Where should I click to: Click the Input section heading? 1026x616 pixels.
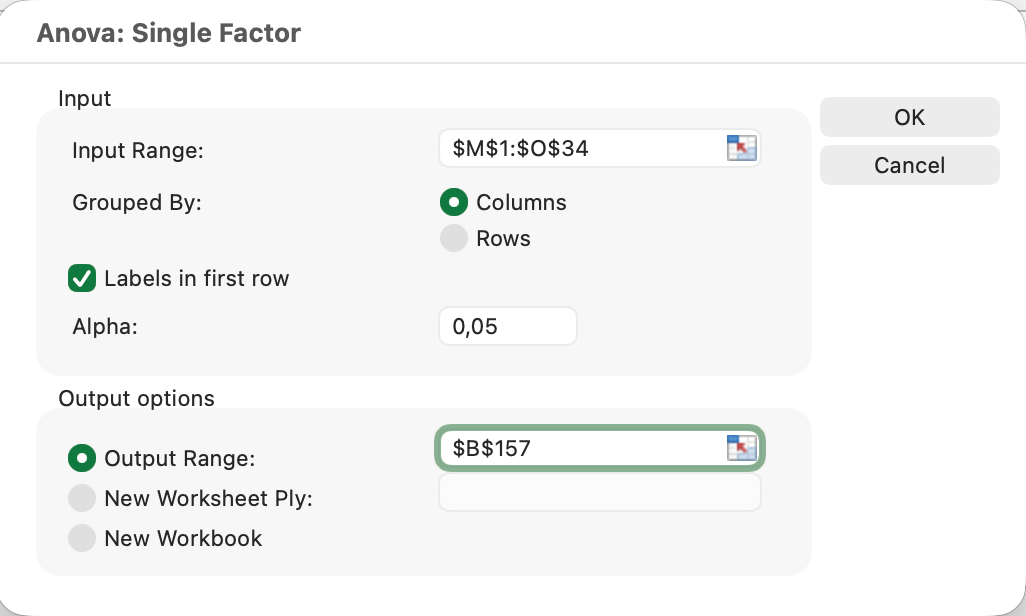pos(85,98)
